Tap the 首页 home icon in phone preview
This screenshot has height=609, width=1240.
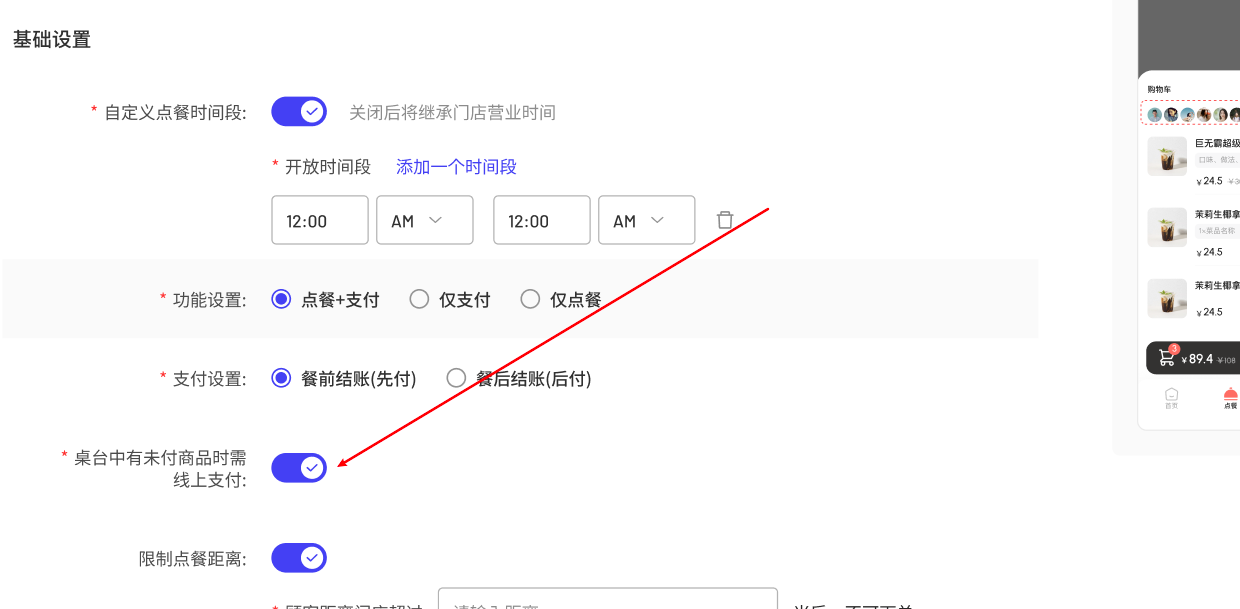click(1171, 398)
